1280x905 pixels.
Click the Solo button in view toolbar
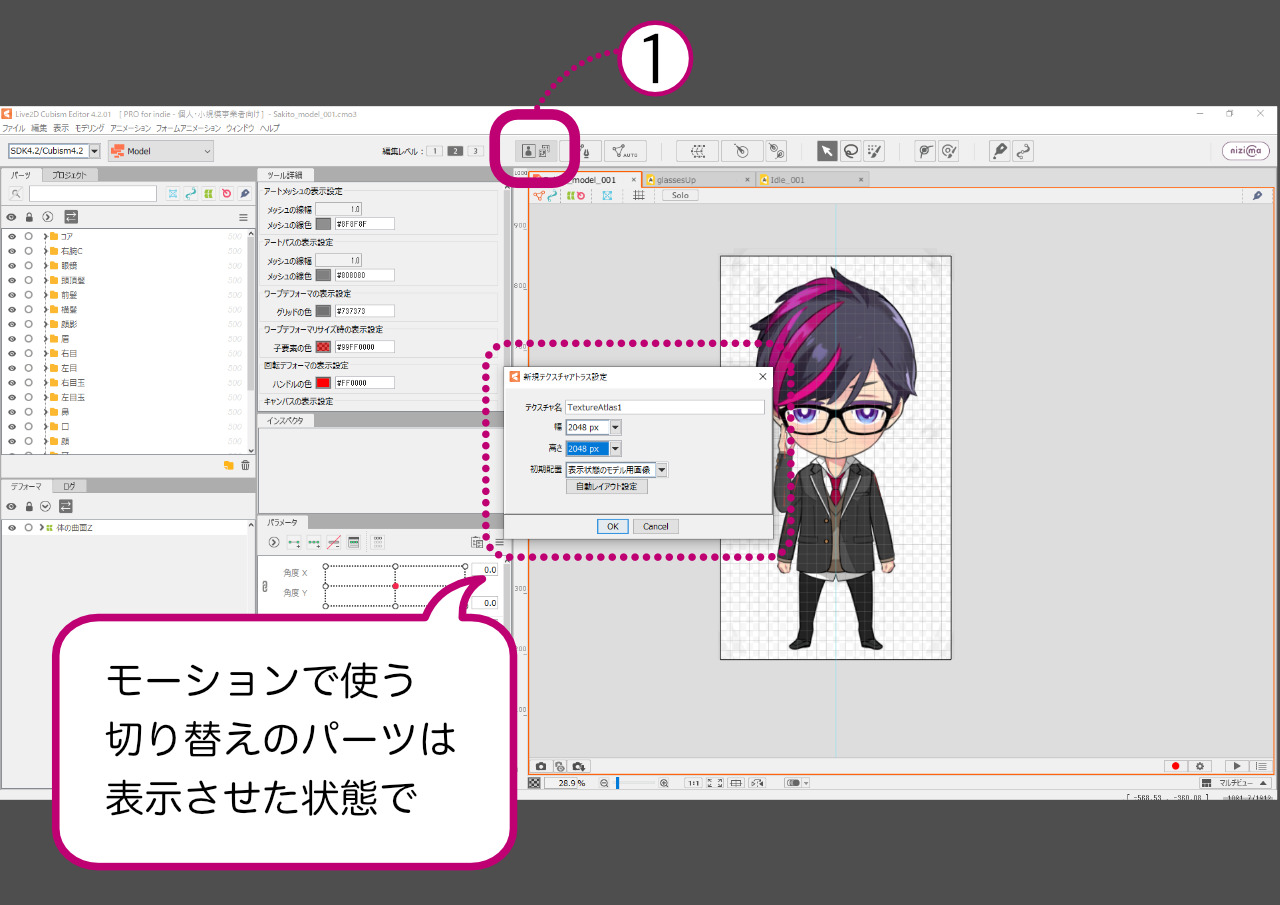tap(680, 195)
